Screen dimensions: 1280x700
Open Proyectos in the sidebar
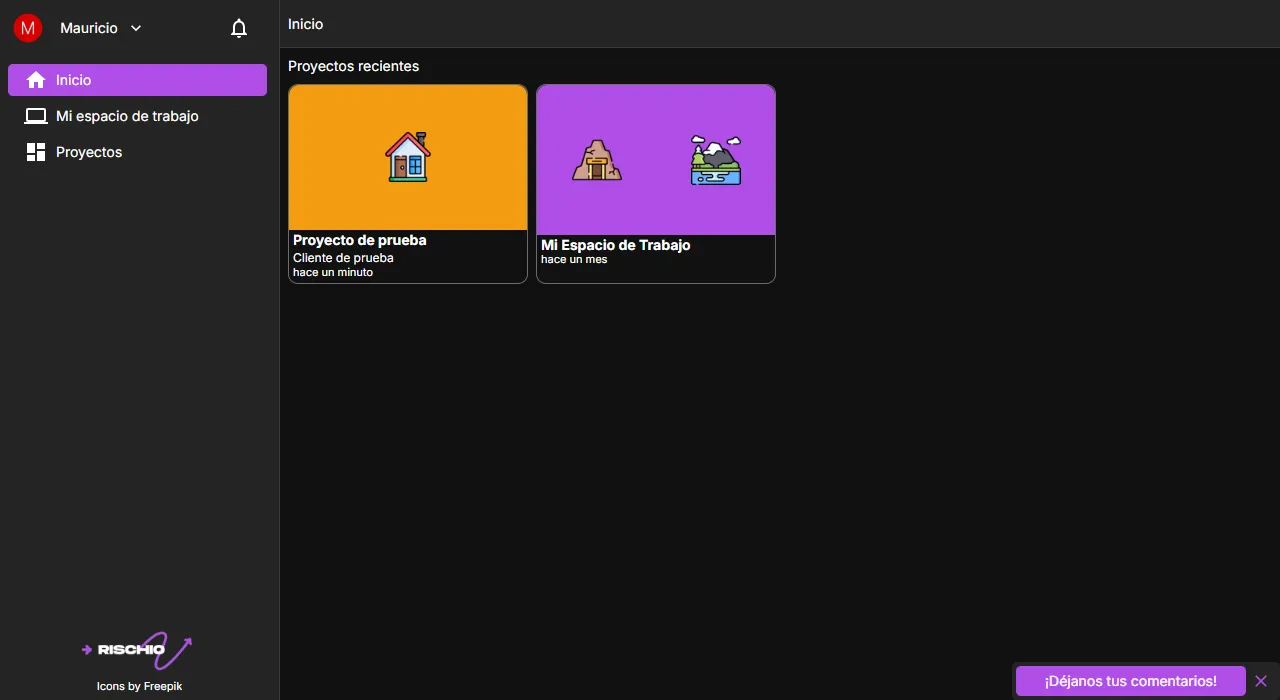coord(89,152)
